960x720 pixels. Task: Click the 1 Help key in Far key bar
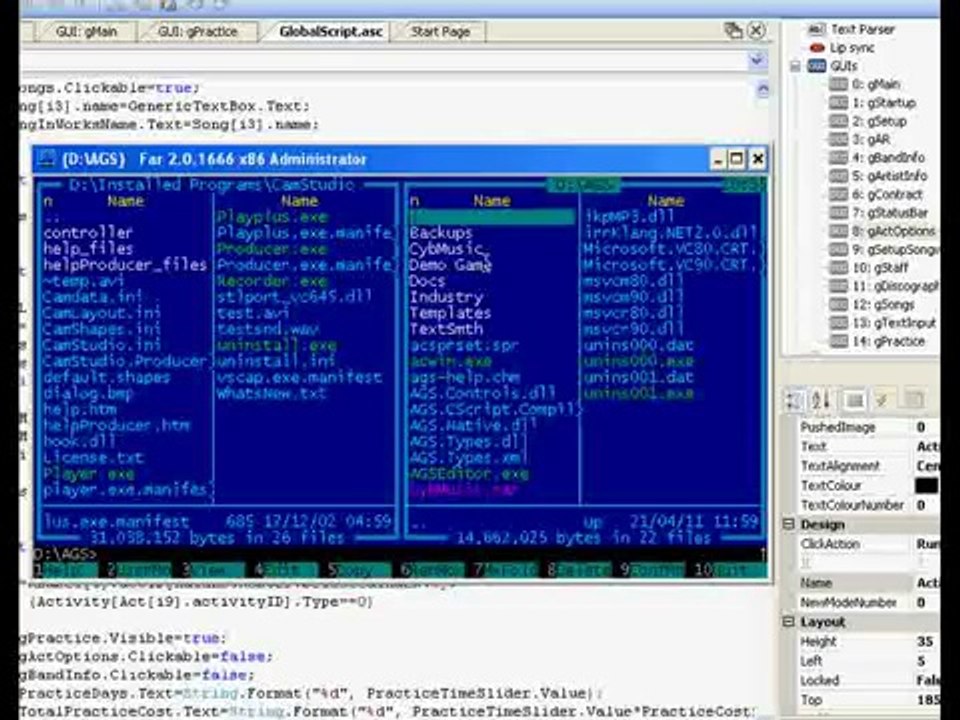tap(66, 570)
